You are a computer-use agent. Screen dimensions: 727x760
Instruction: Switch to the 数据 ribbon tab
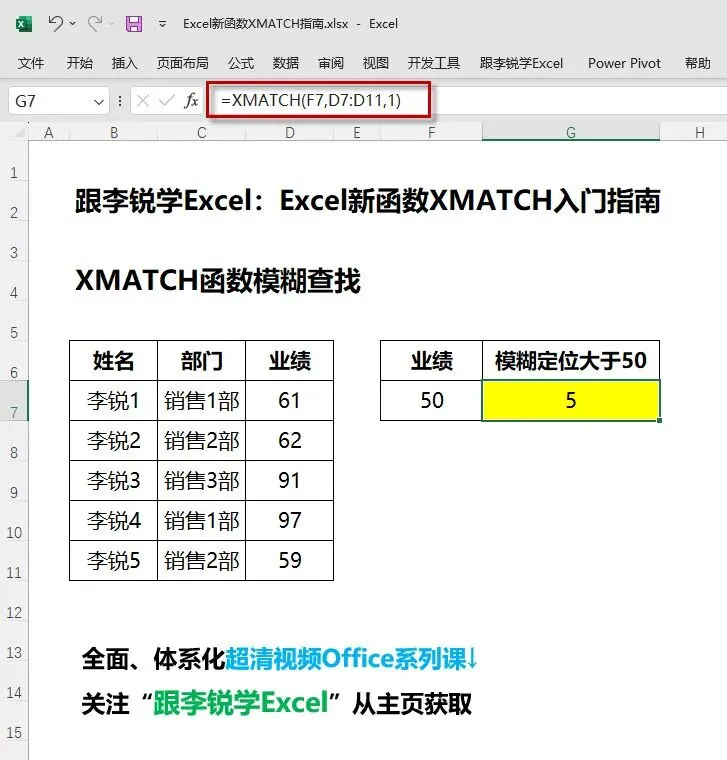click(x=285, y=63)
